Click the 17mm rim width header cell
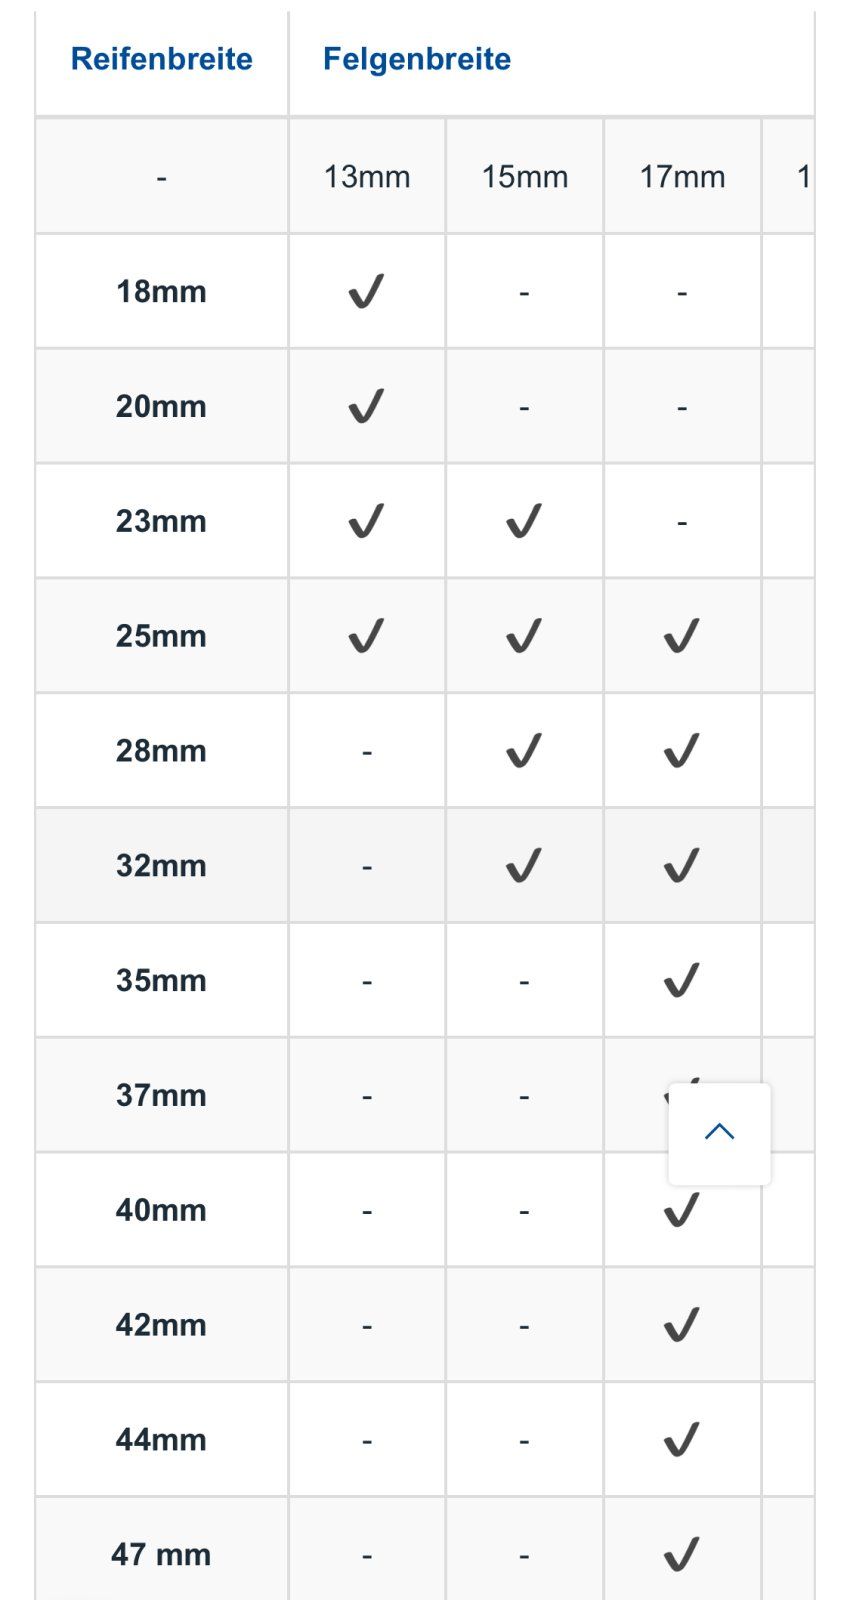The height and width of the screenshot is (1600, 850). (x=683, y=177)
